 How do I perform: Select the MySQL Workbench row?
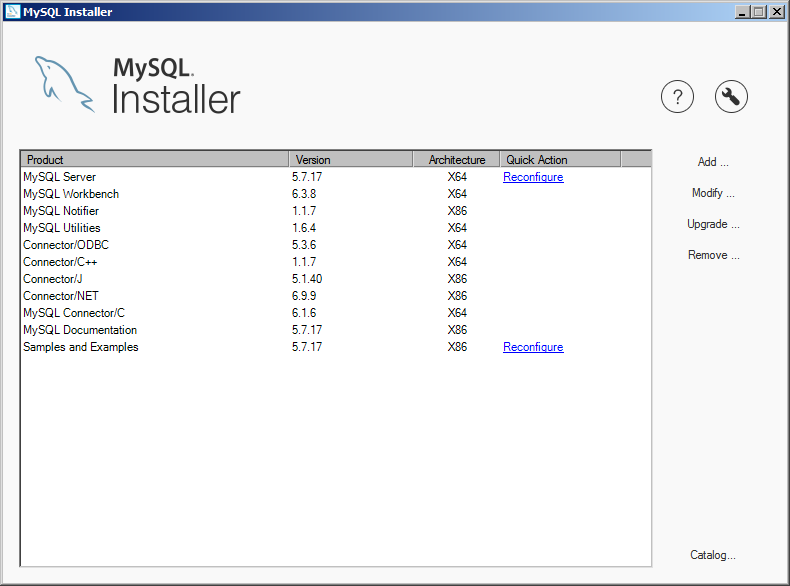(336, 194)
